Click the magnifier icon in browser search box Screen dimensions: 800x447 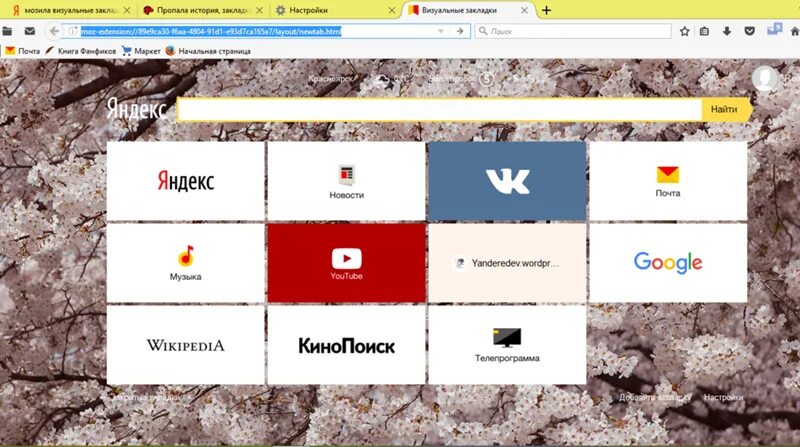coord(483,31)
